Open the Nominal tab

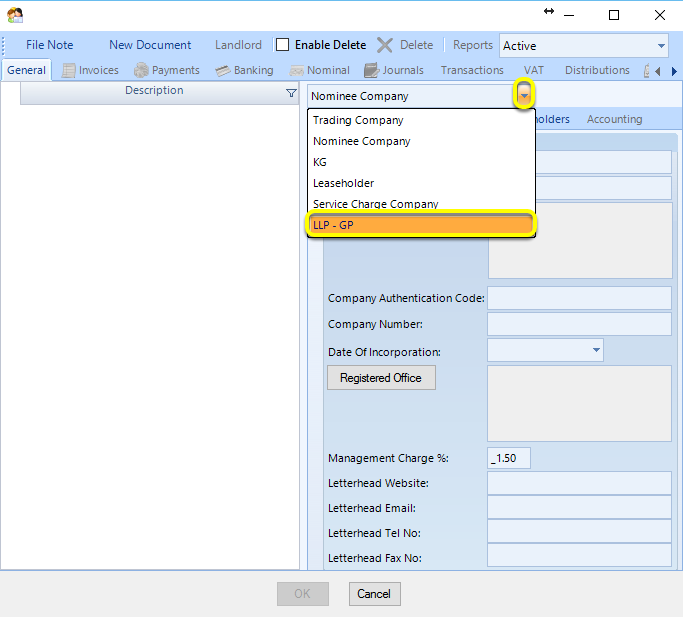320,70
